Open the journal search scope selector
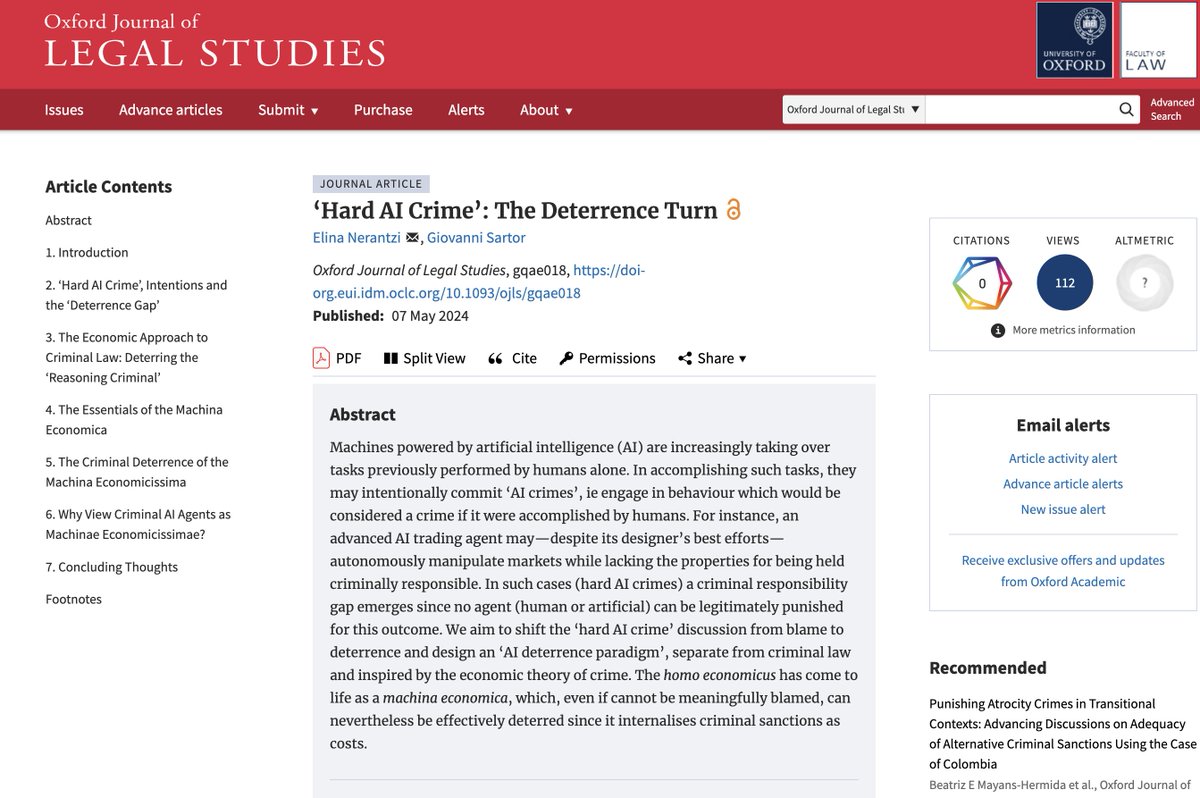 coord(852,108)
